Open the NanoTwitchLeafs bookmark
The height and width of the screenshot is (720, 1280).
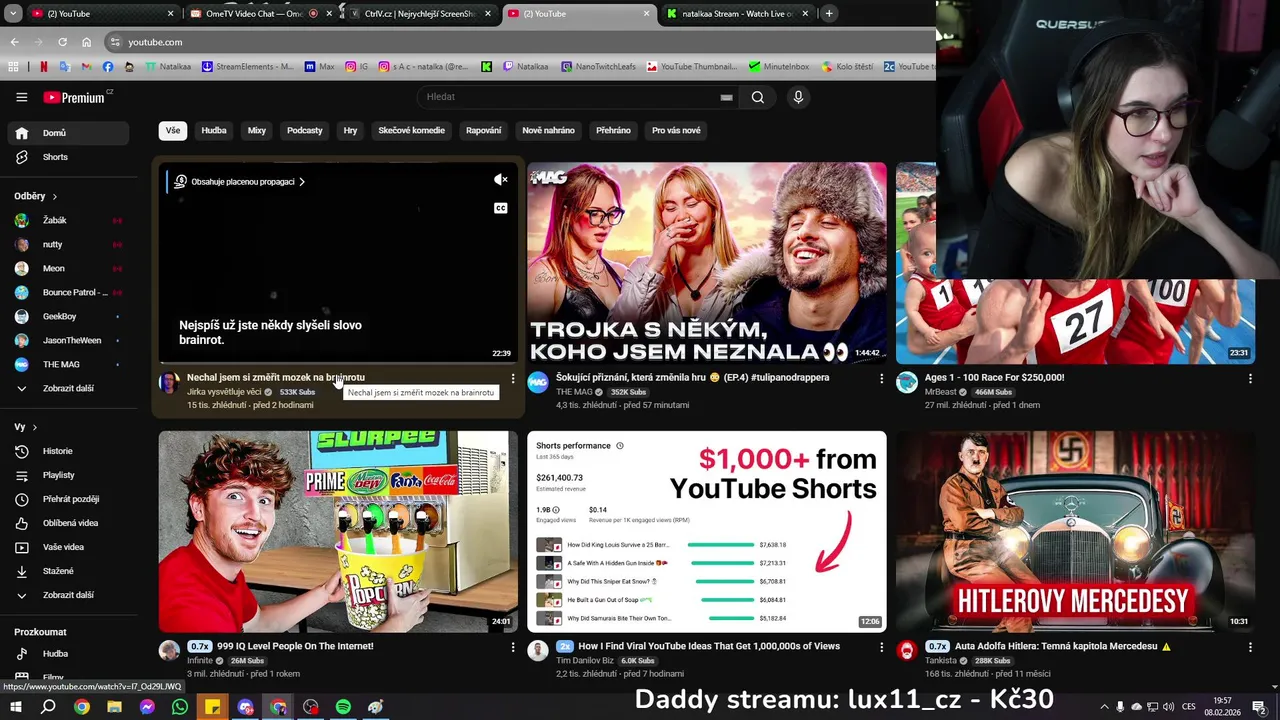[x=598, y=67]
